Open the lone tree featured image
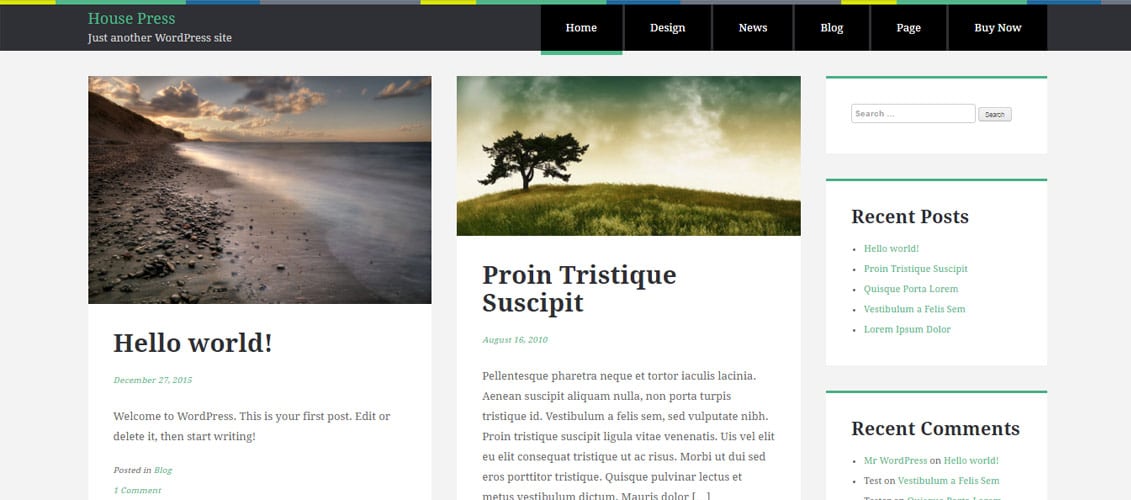The width and height of the screenshot is (1131, 500). (628, 156)
